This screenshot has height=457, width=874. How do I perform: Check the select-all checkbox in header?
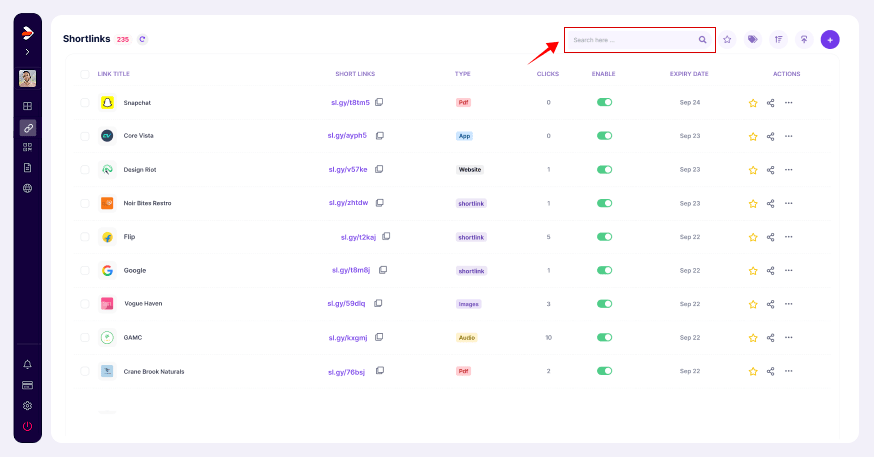tap(85, 74)
